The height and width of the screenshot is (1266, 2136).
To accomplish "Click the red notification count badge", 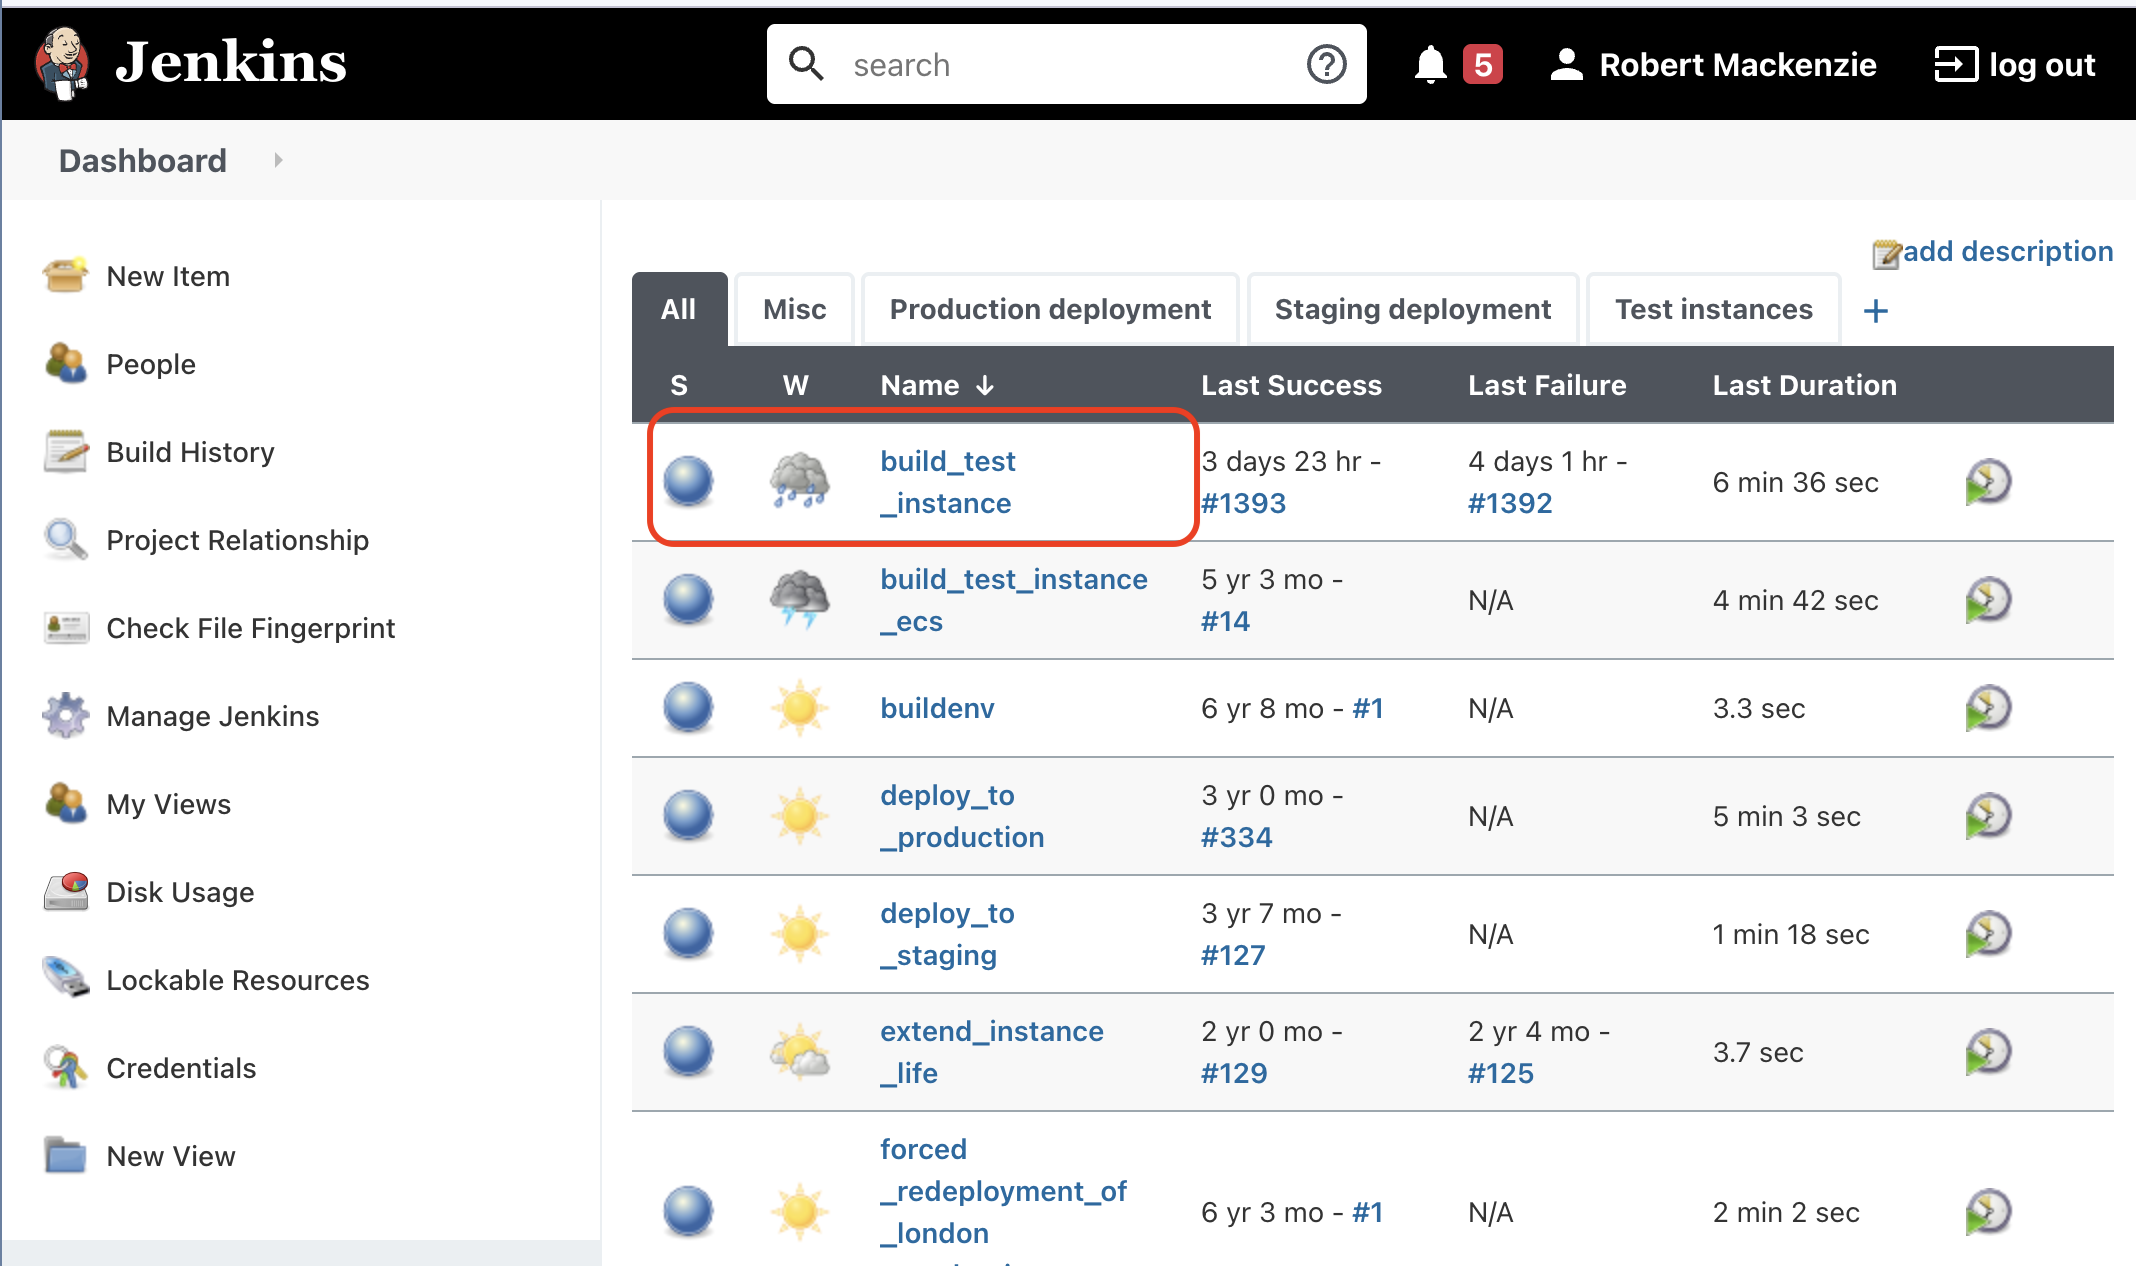I will [x=1482, y=65].
